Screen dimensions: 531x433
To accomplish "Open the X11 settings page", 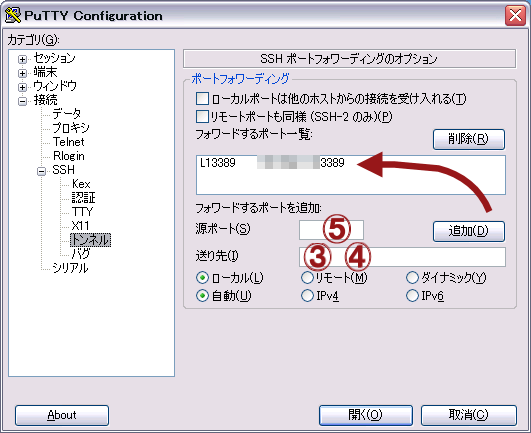I will (x=81, y=226).
